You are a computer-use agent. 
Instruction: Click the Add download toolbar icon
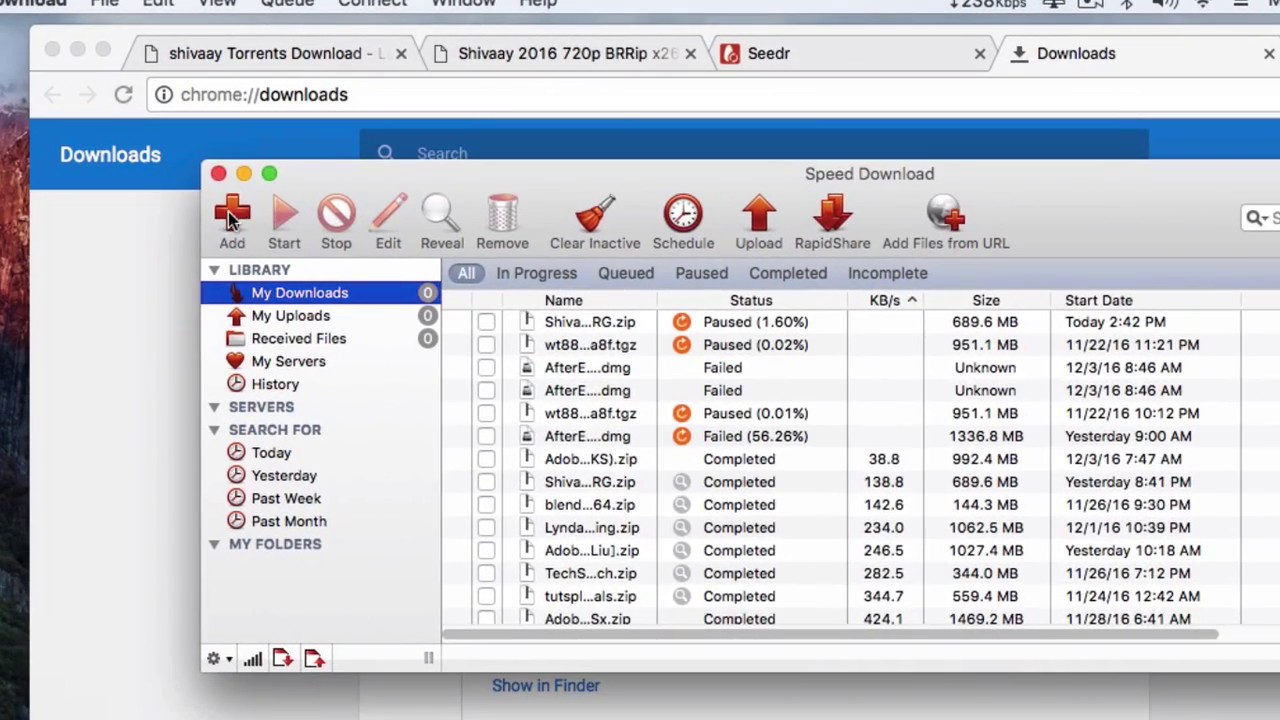232,213
